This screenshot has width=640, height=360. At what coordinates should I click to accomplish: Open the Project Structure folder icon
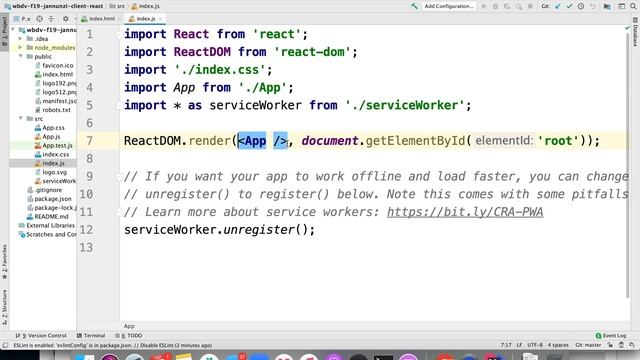click(x=607, y=6)
